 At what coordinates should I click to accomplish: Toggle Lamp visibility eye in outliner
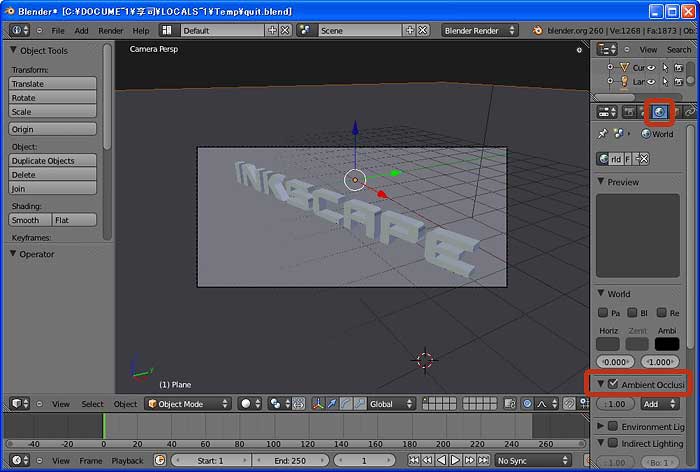(651, 82)
